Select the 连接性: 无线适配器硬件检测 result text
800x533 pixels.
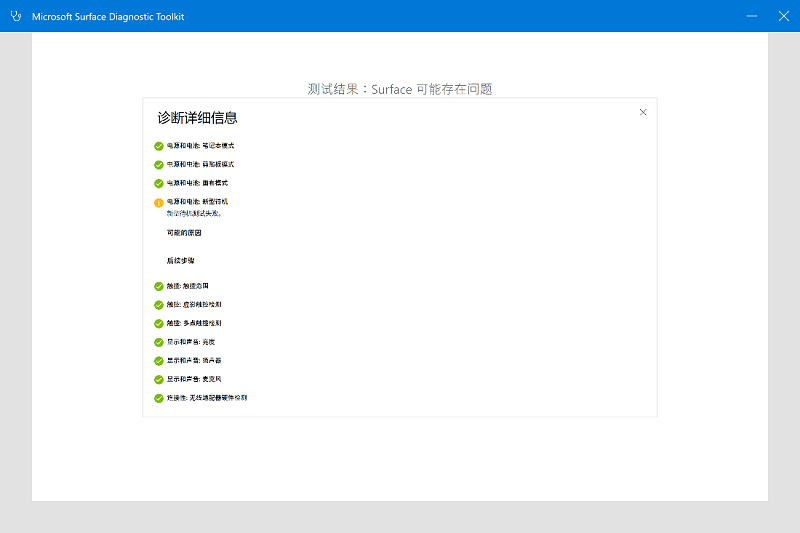tap(207, 398)
